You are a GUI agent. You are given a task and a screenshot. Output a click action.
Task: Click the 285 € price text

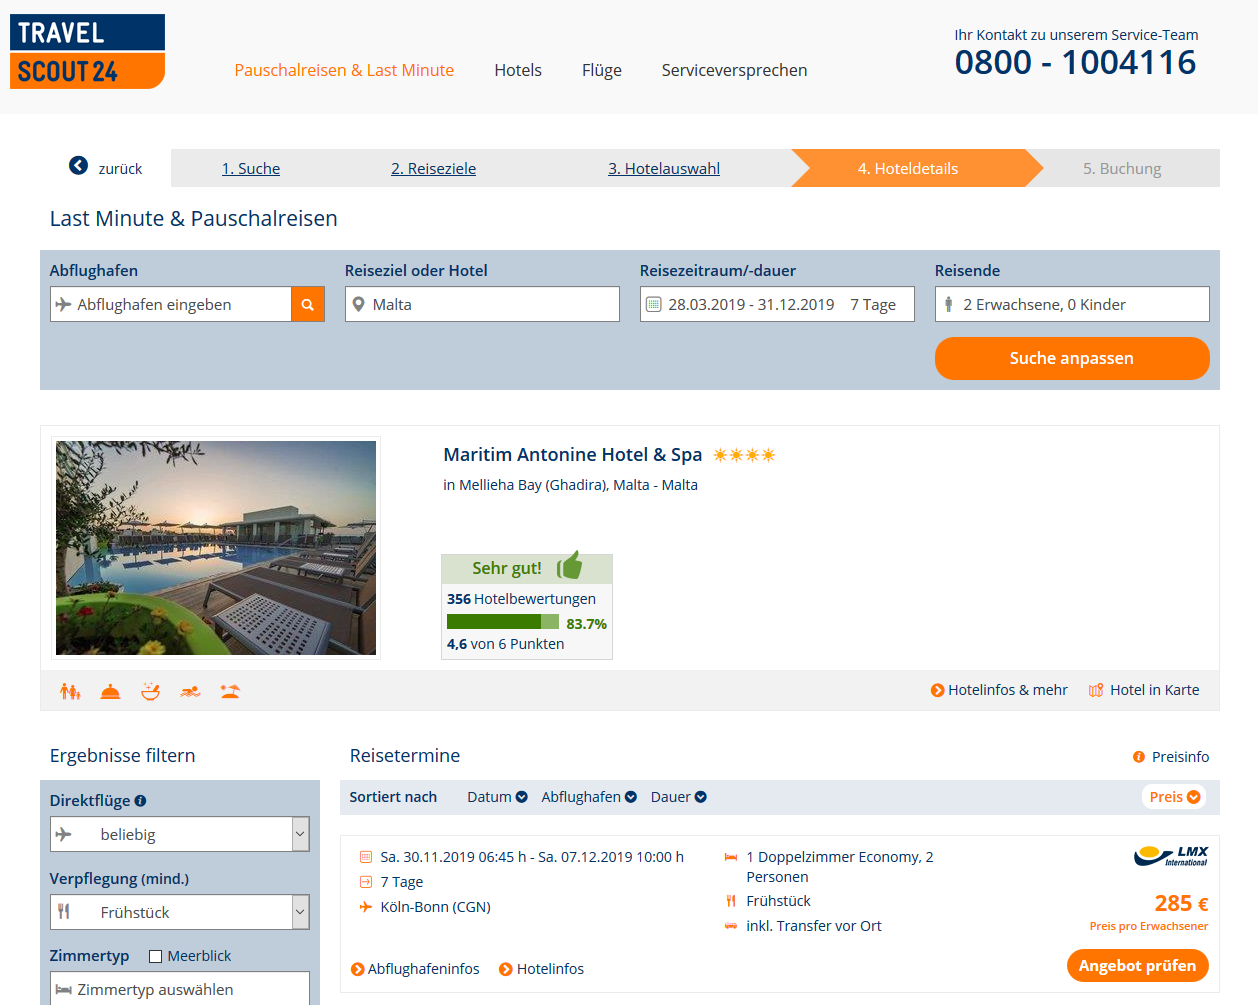tap(1181, 904)
